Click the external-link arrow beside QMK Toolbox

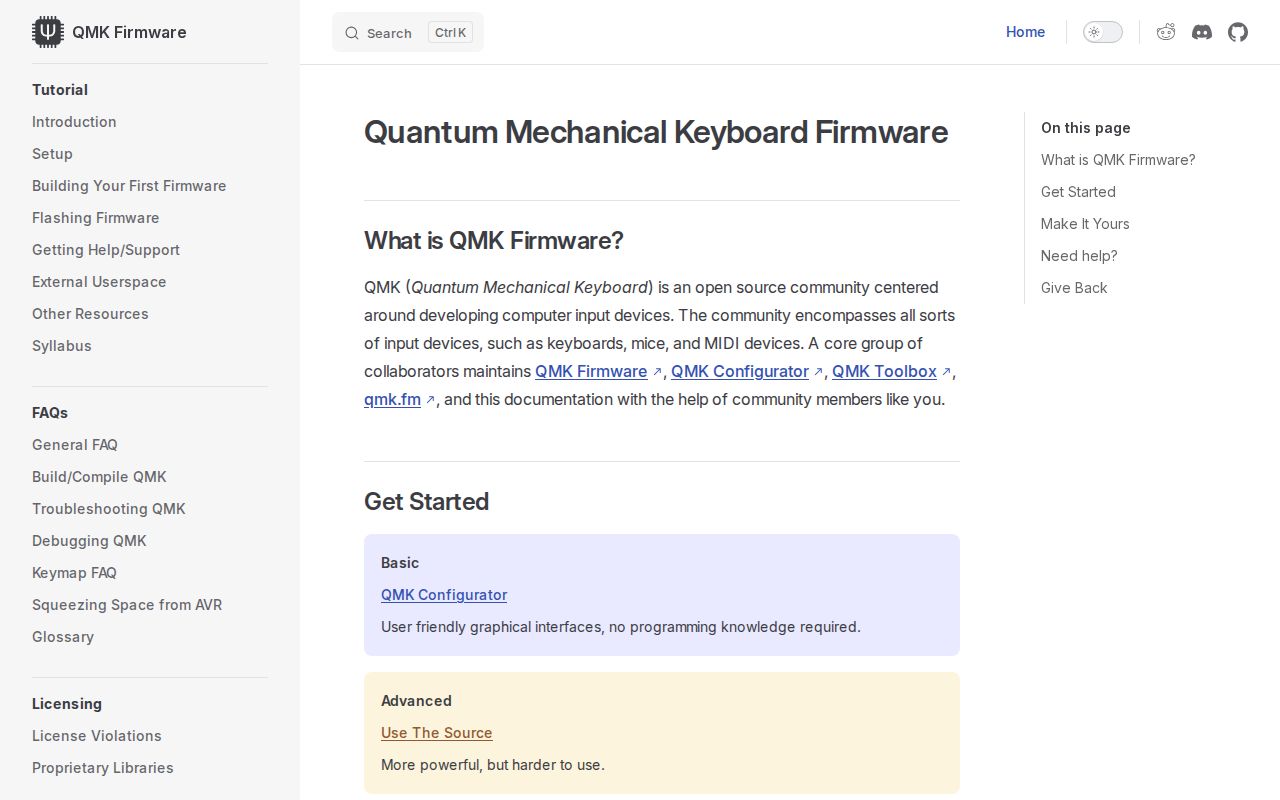click(946, 370)
